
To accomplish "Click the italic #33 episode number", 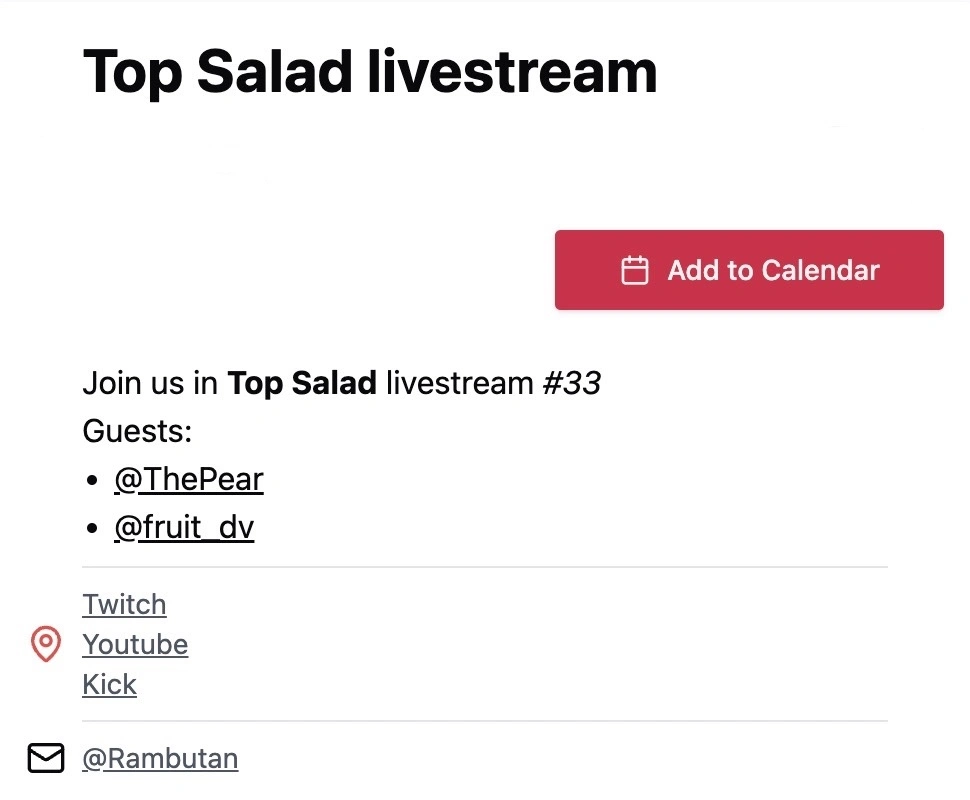I will click(x=571, y=383).
